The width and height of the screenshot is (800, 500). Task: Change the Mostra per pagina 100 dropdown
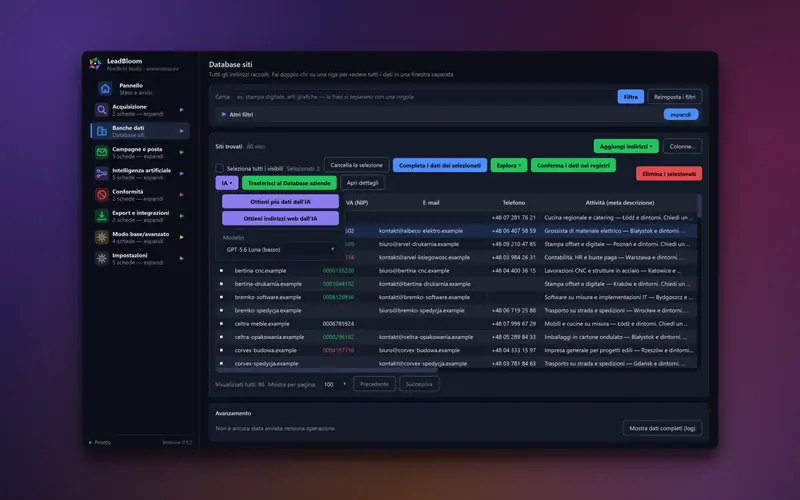click(335, 384)
